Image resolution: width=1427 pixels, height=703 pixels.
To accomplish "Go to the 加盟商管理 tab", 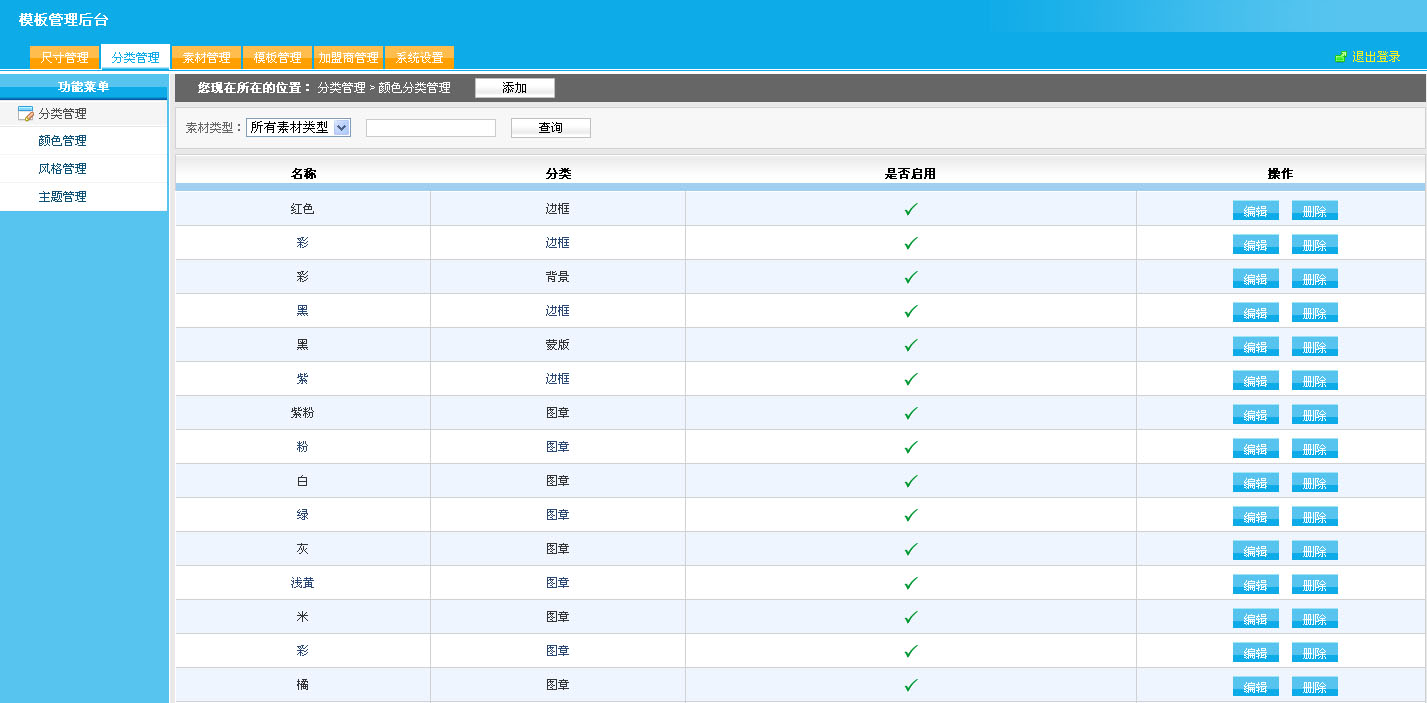I will tap(349, 58).
